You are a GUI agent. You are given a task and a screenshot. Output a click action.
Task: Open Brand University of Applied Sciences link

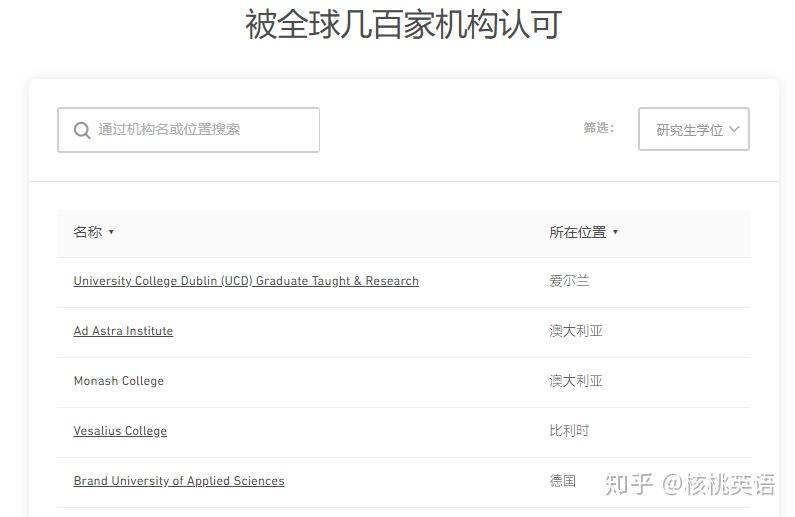coord(179,481)
